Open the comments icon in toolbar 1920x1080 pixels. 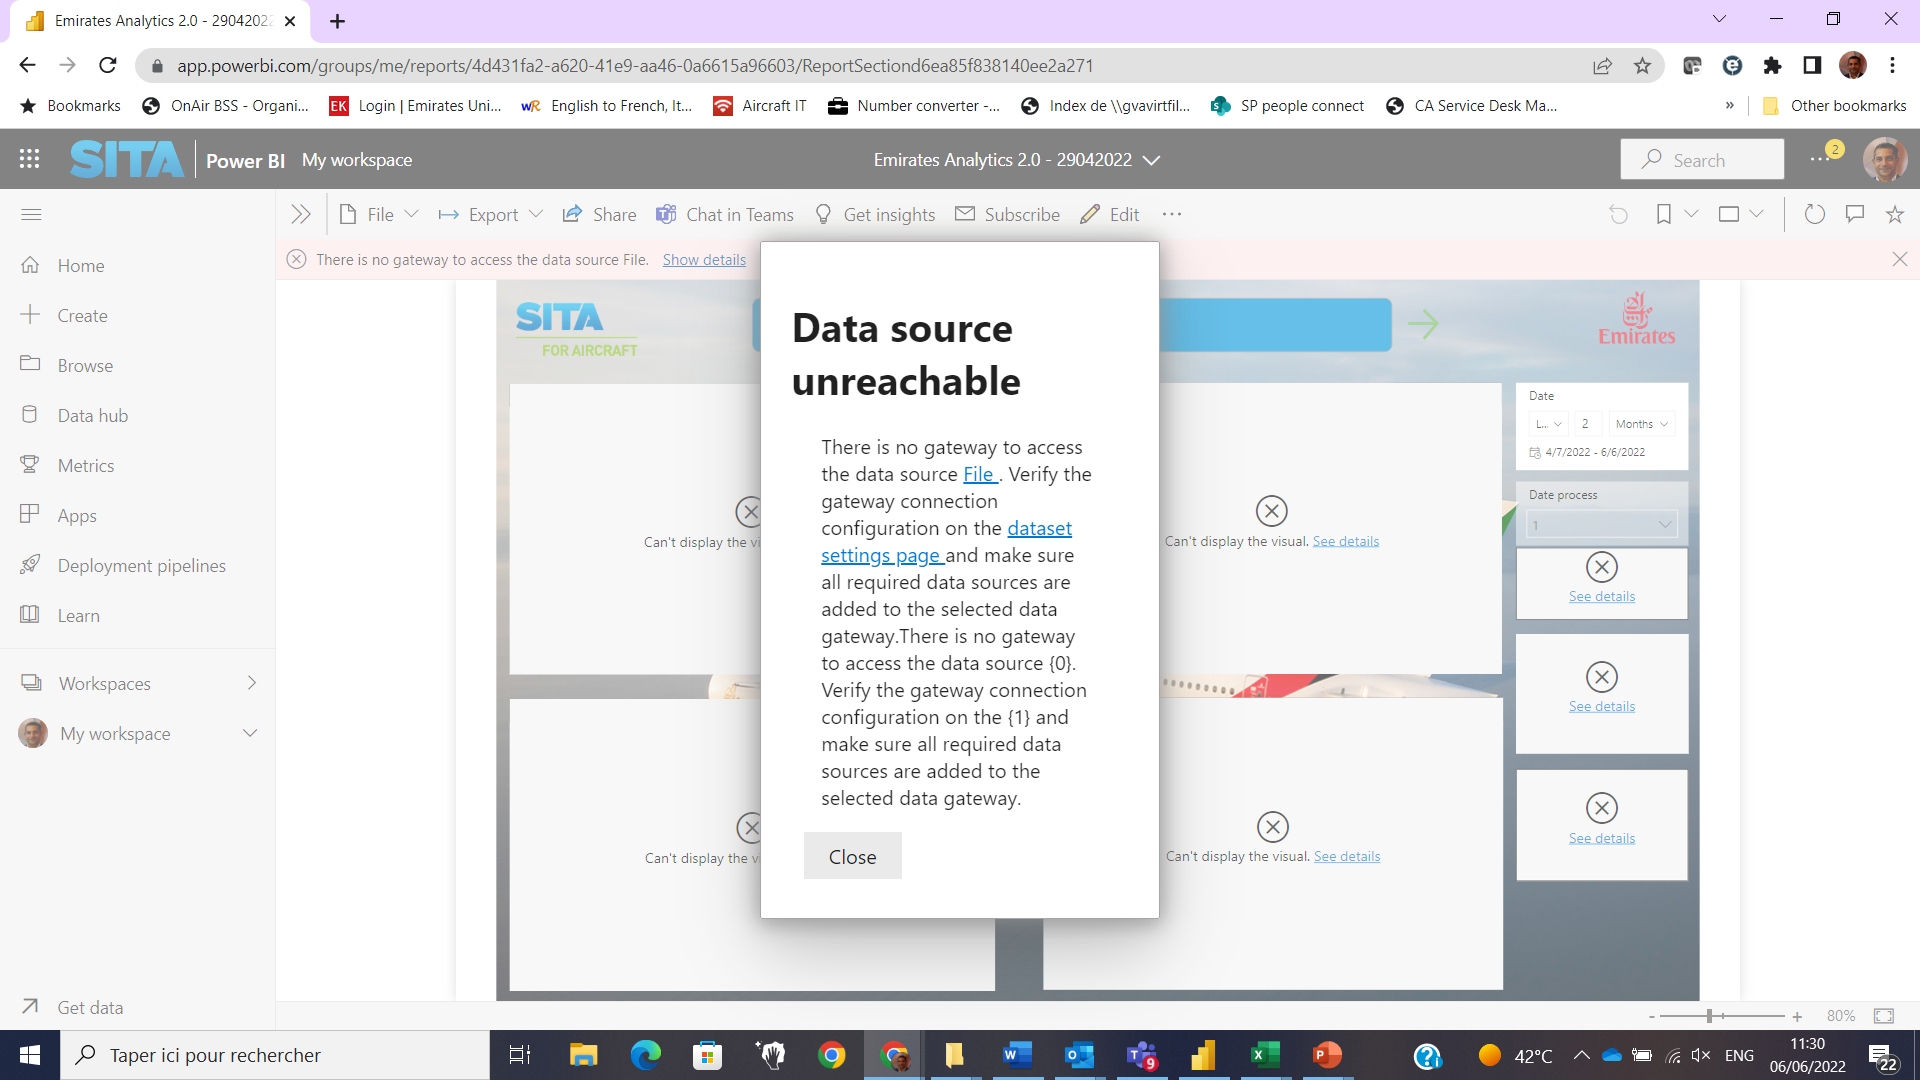click(1855, 214)
